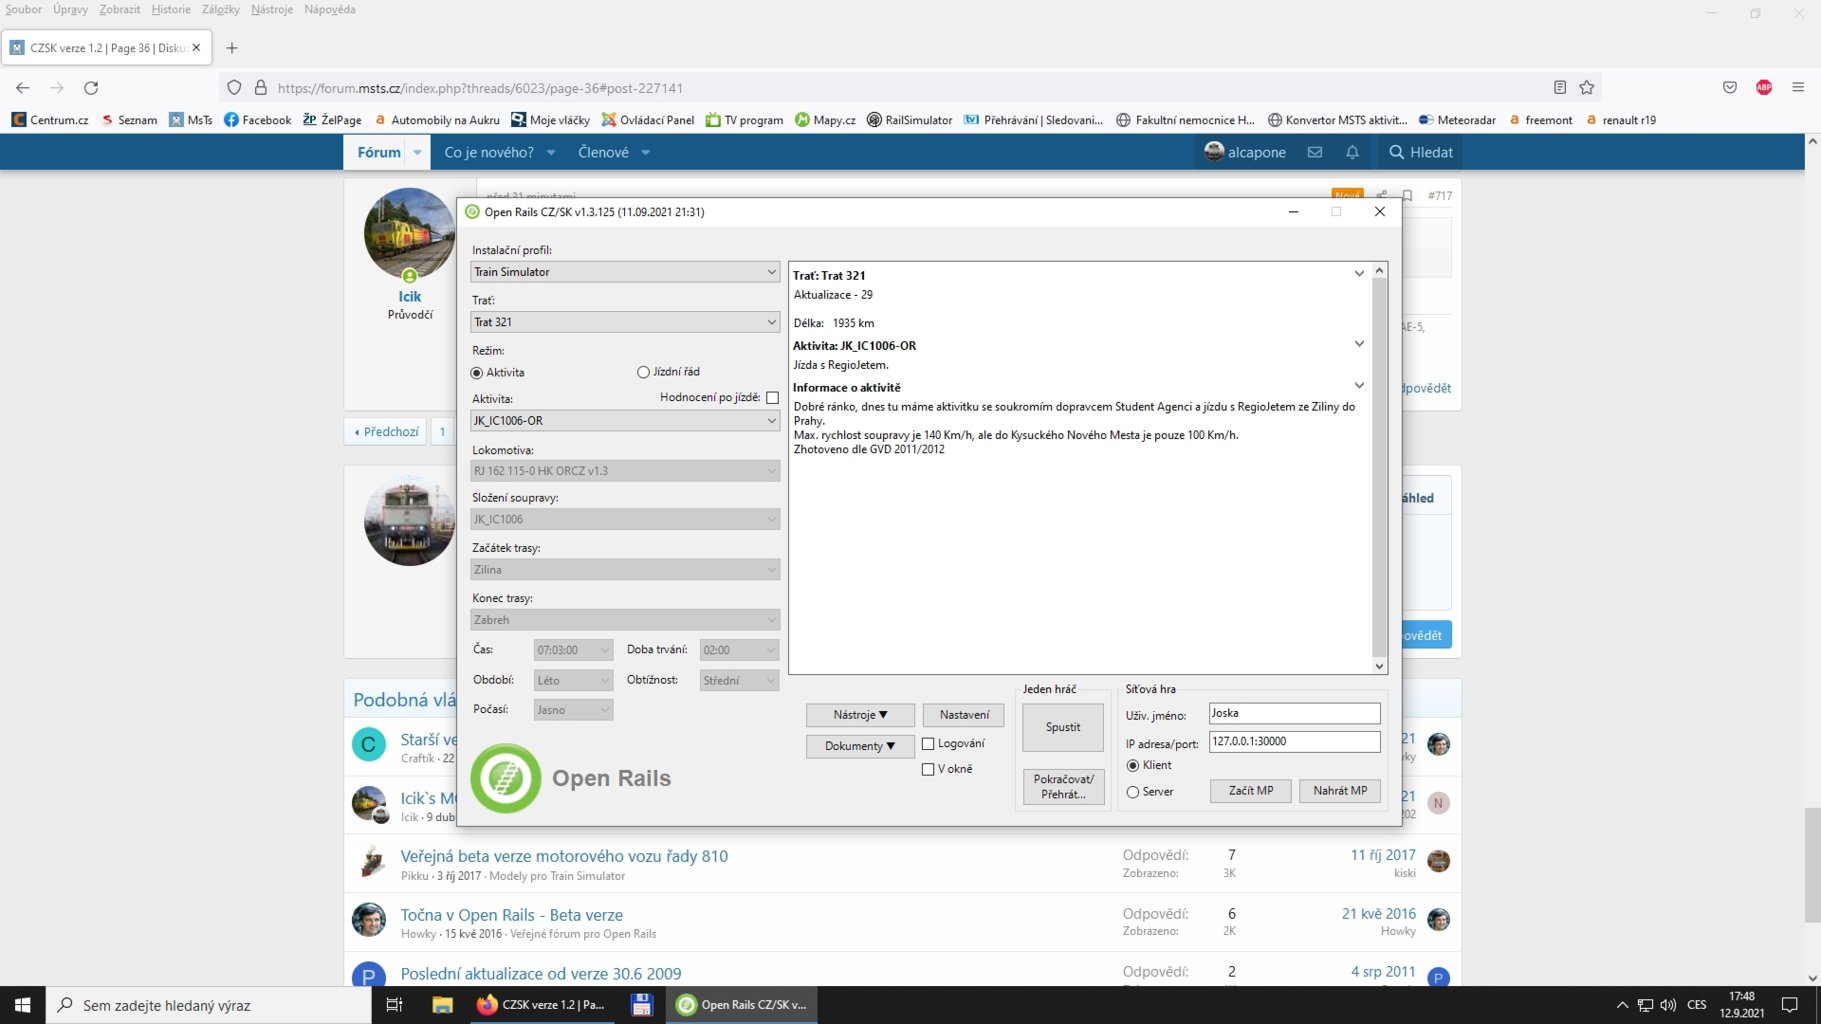Screen dimensions: 1821x1024
Task: Open the floppy disk app in taskbar
Action: (x=642, y=1005)
